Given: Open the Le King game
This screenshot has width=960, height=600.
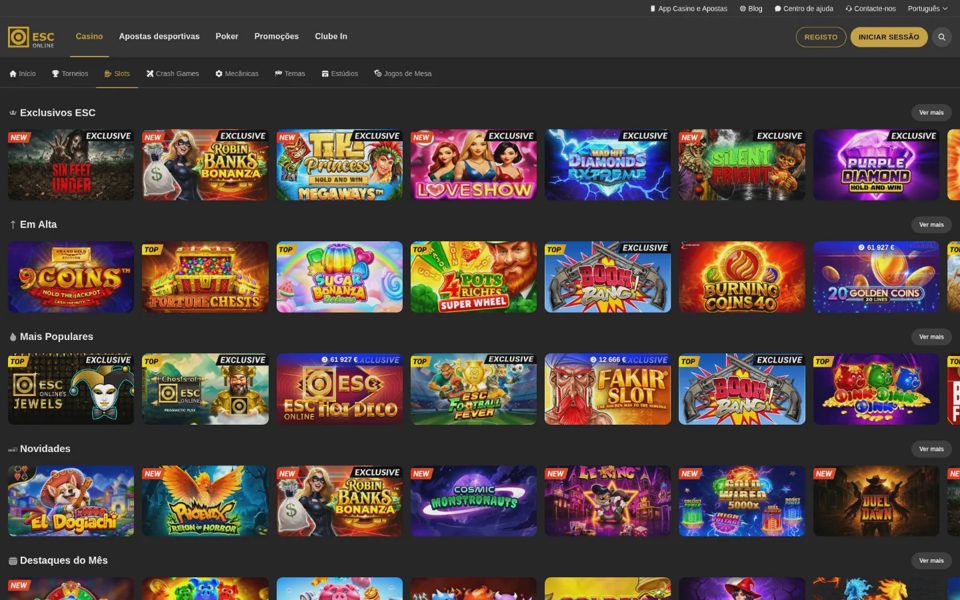Looking at the screenshot, I should (x=607, y=501).
